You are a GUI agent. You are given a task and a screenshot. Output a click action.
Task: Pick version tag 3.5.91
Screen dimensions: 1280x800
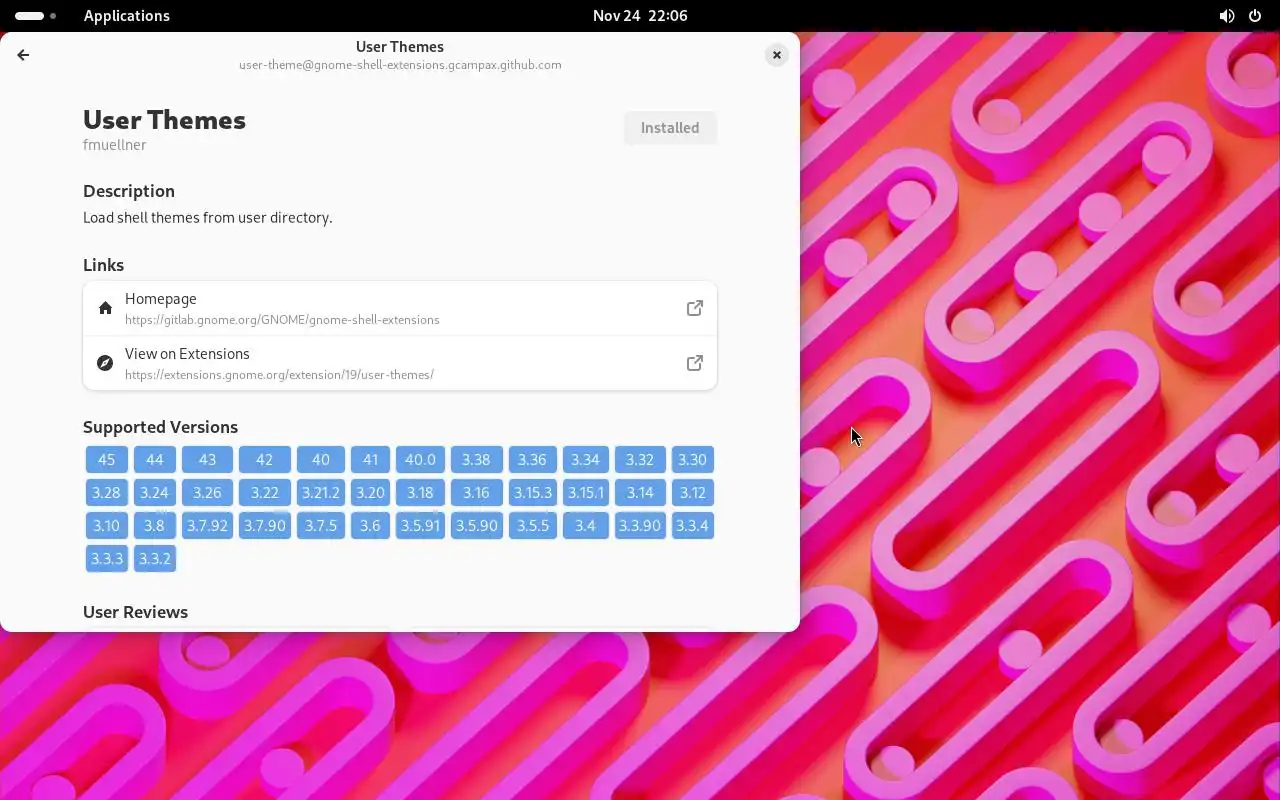pyautogui.click(x=420, y=526)
